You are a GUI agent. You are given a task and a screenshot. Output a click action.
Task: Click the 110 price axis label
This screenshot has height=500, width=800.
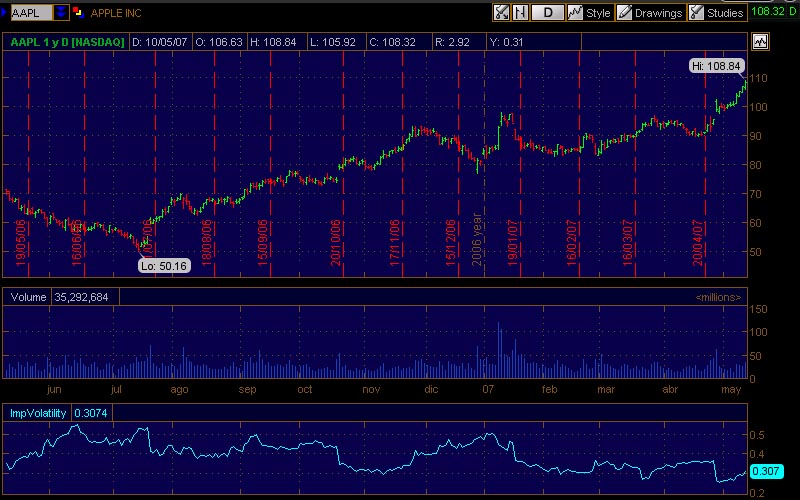click(x=758, y=78)
